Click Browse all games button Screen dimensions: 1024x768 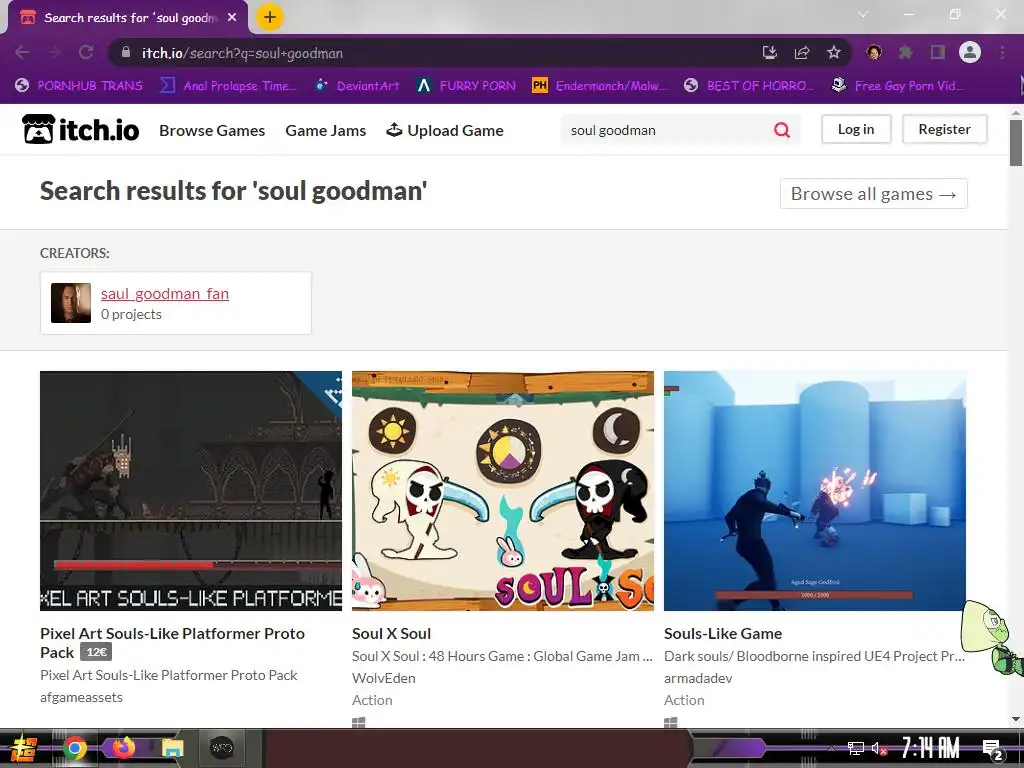tap(874, 194)
